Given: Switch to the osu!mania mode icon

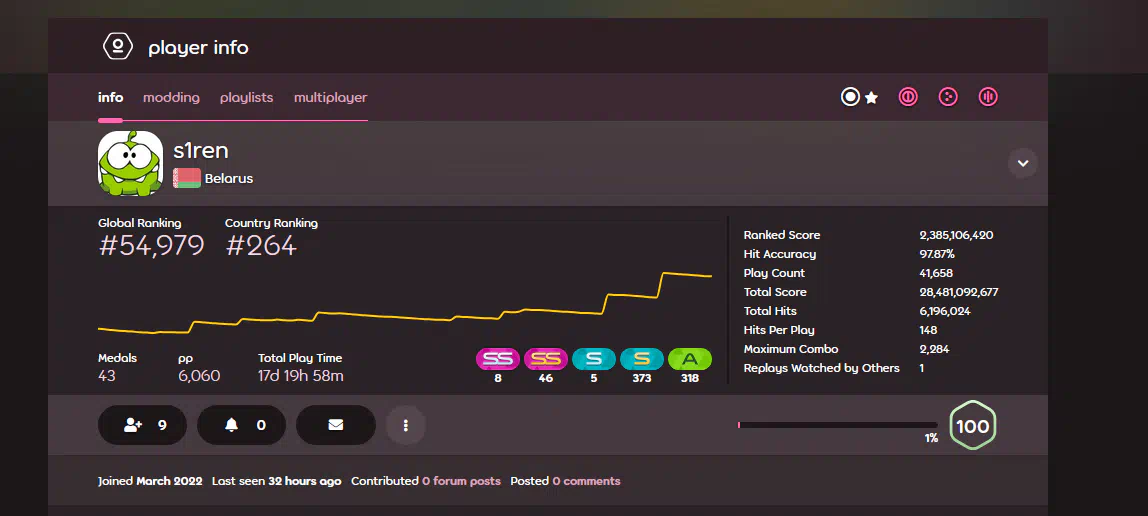Looking at the screenshot, I should [987, 97].
